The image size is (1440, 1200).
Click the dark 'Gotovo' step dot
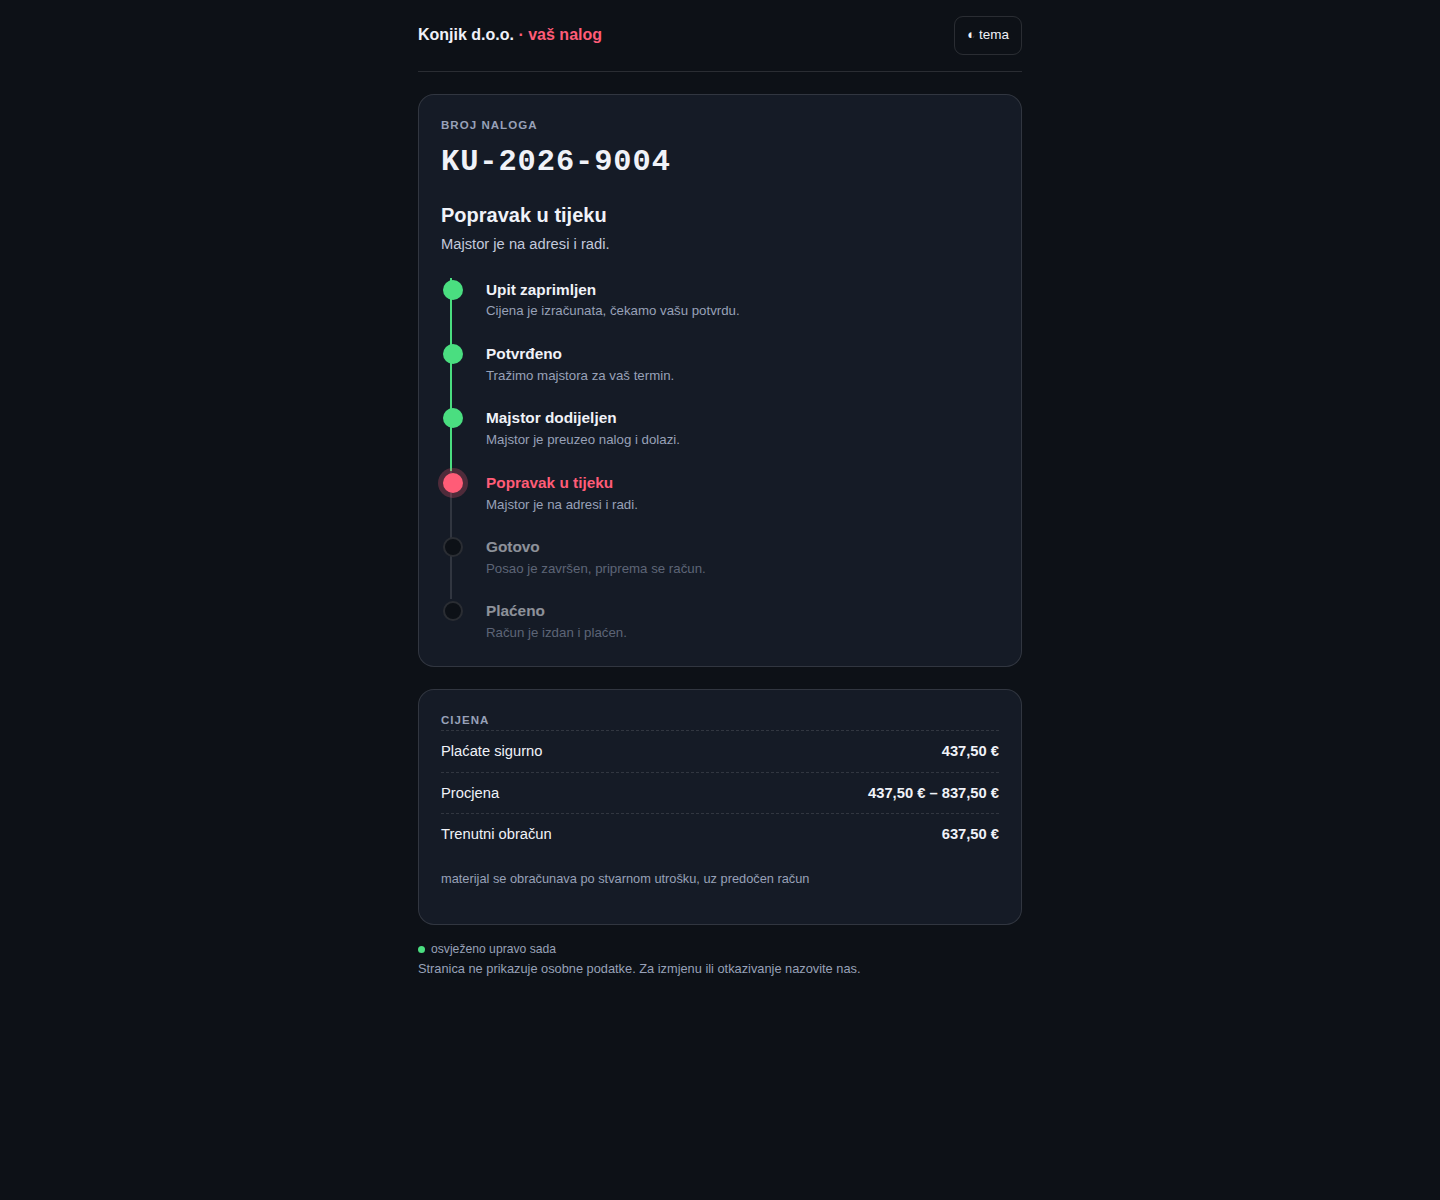453,547
